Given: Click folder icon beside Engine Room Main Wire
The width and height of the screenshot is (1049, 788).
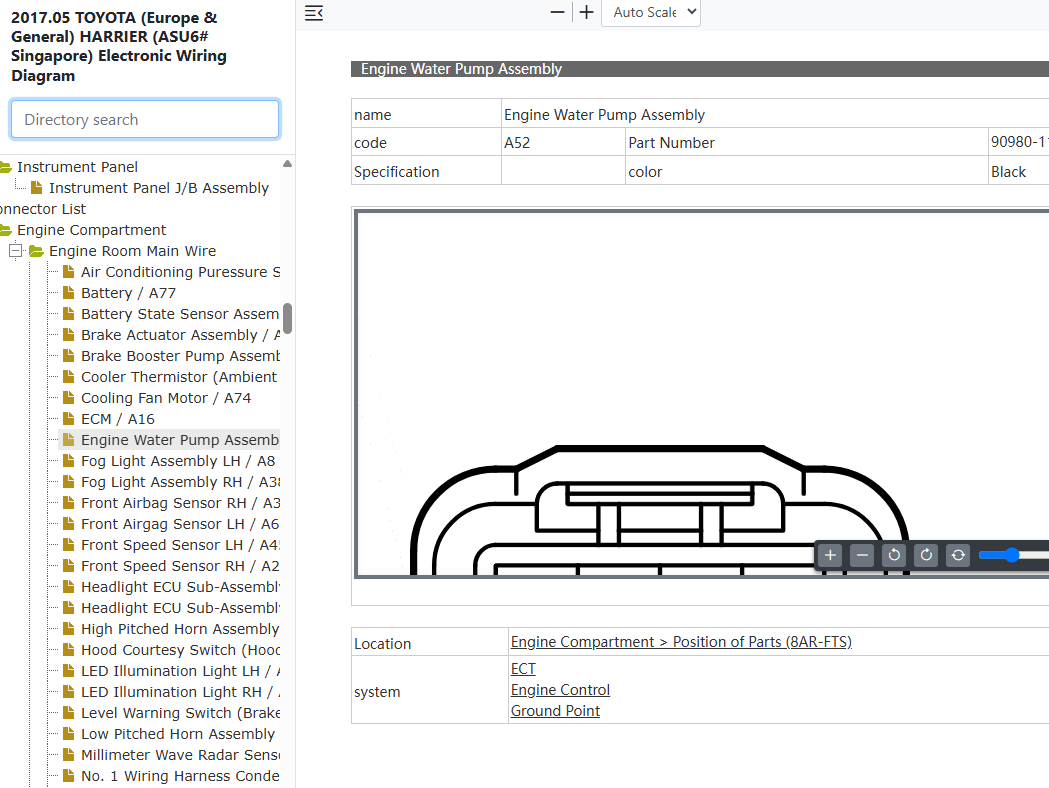Looking at the screenshot, I should [x=36, y=251].
